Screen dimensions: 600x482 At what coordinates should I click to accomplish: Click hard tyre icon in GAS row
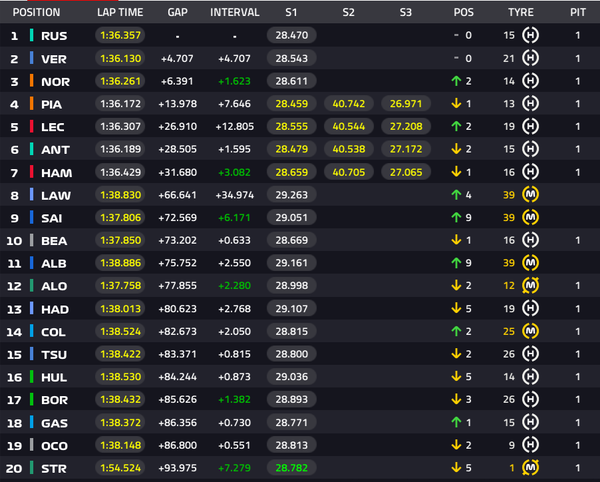[530, 422]
